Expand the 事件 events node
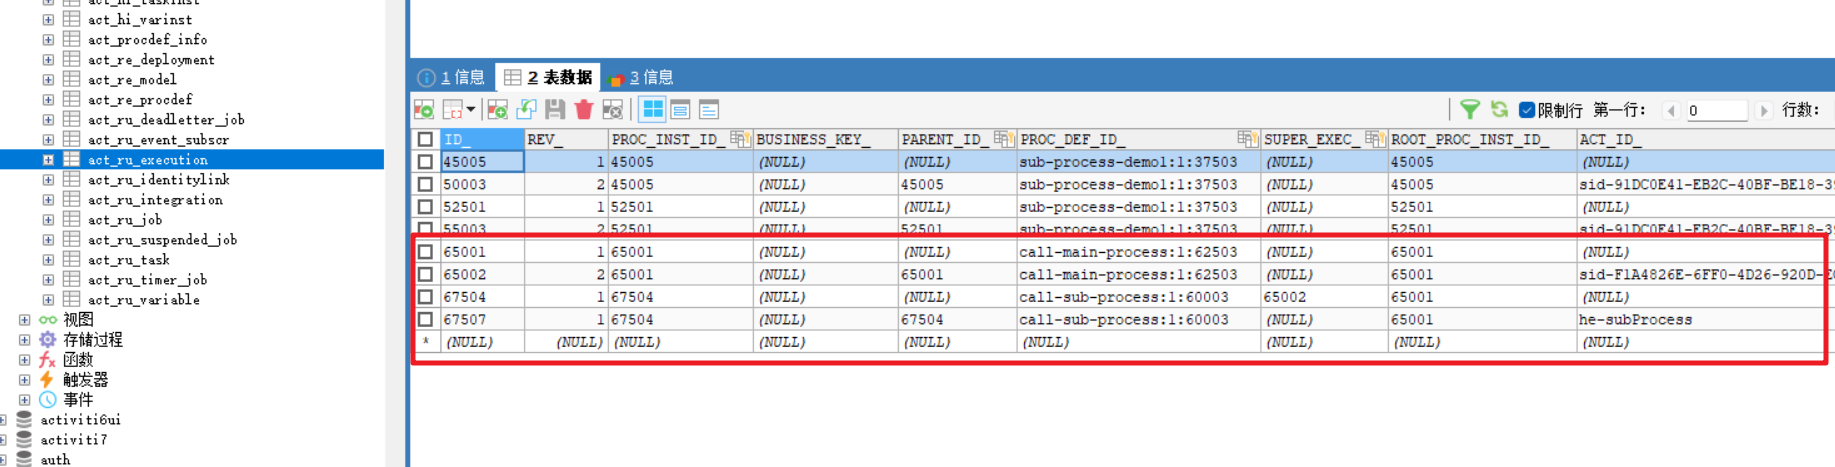Screen dimensions: 1835x467 pyautogui.click(x=24, y=399)
